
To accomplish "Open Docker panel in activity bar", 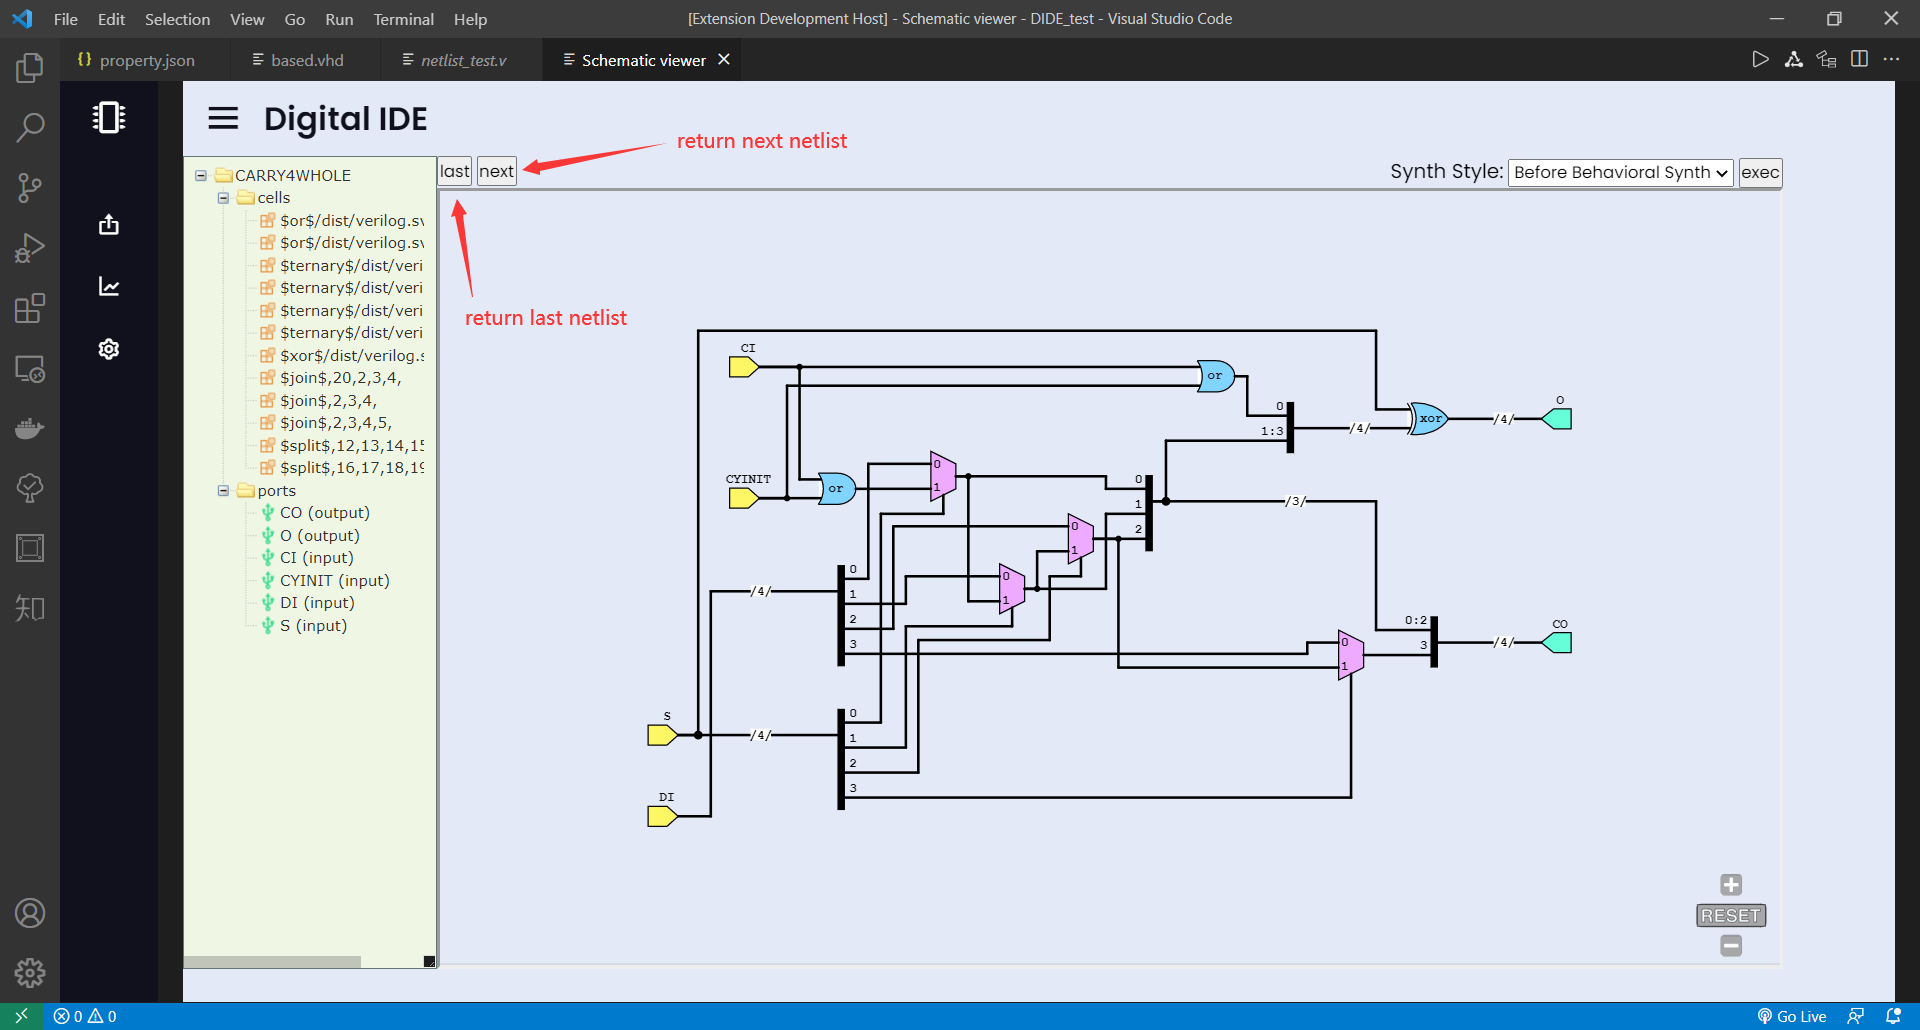I will tap(30, 429).
